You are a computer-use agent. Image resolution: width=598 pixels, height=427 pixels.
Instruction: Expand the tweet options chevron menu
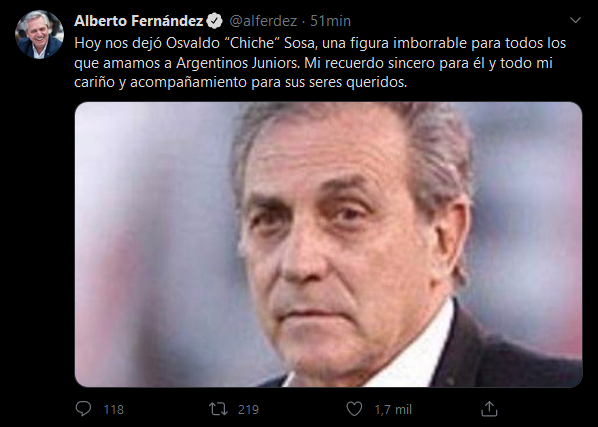(x=575, y=20)
